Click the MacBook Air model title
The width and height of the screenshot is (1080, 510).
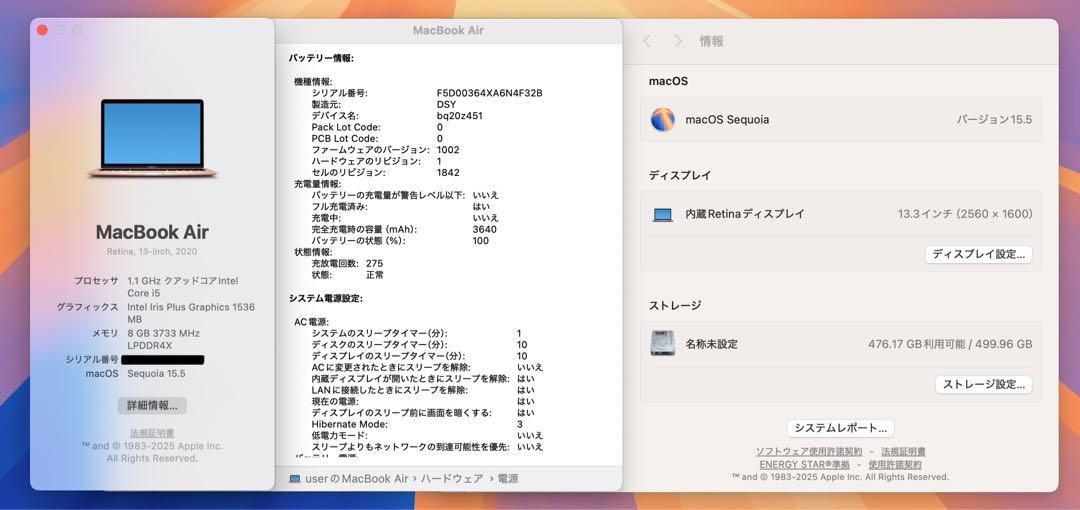152,232
